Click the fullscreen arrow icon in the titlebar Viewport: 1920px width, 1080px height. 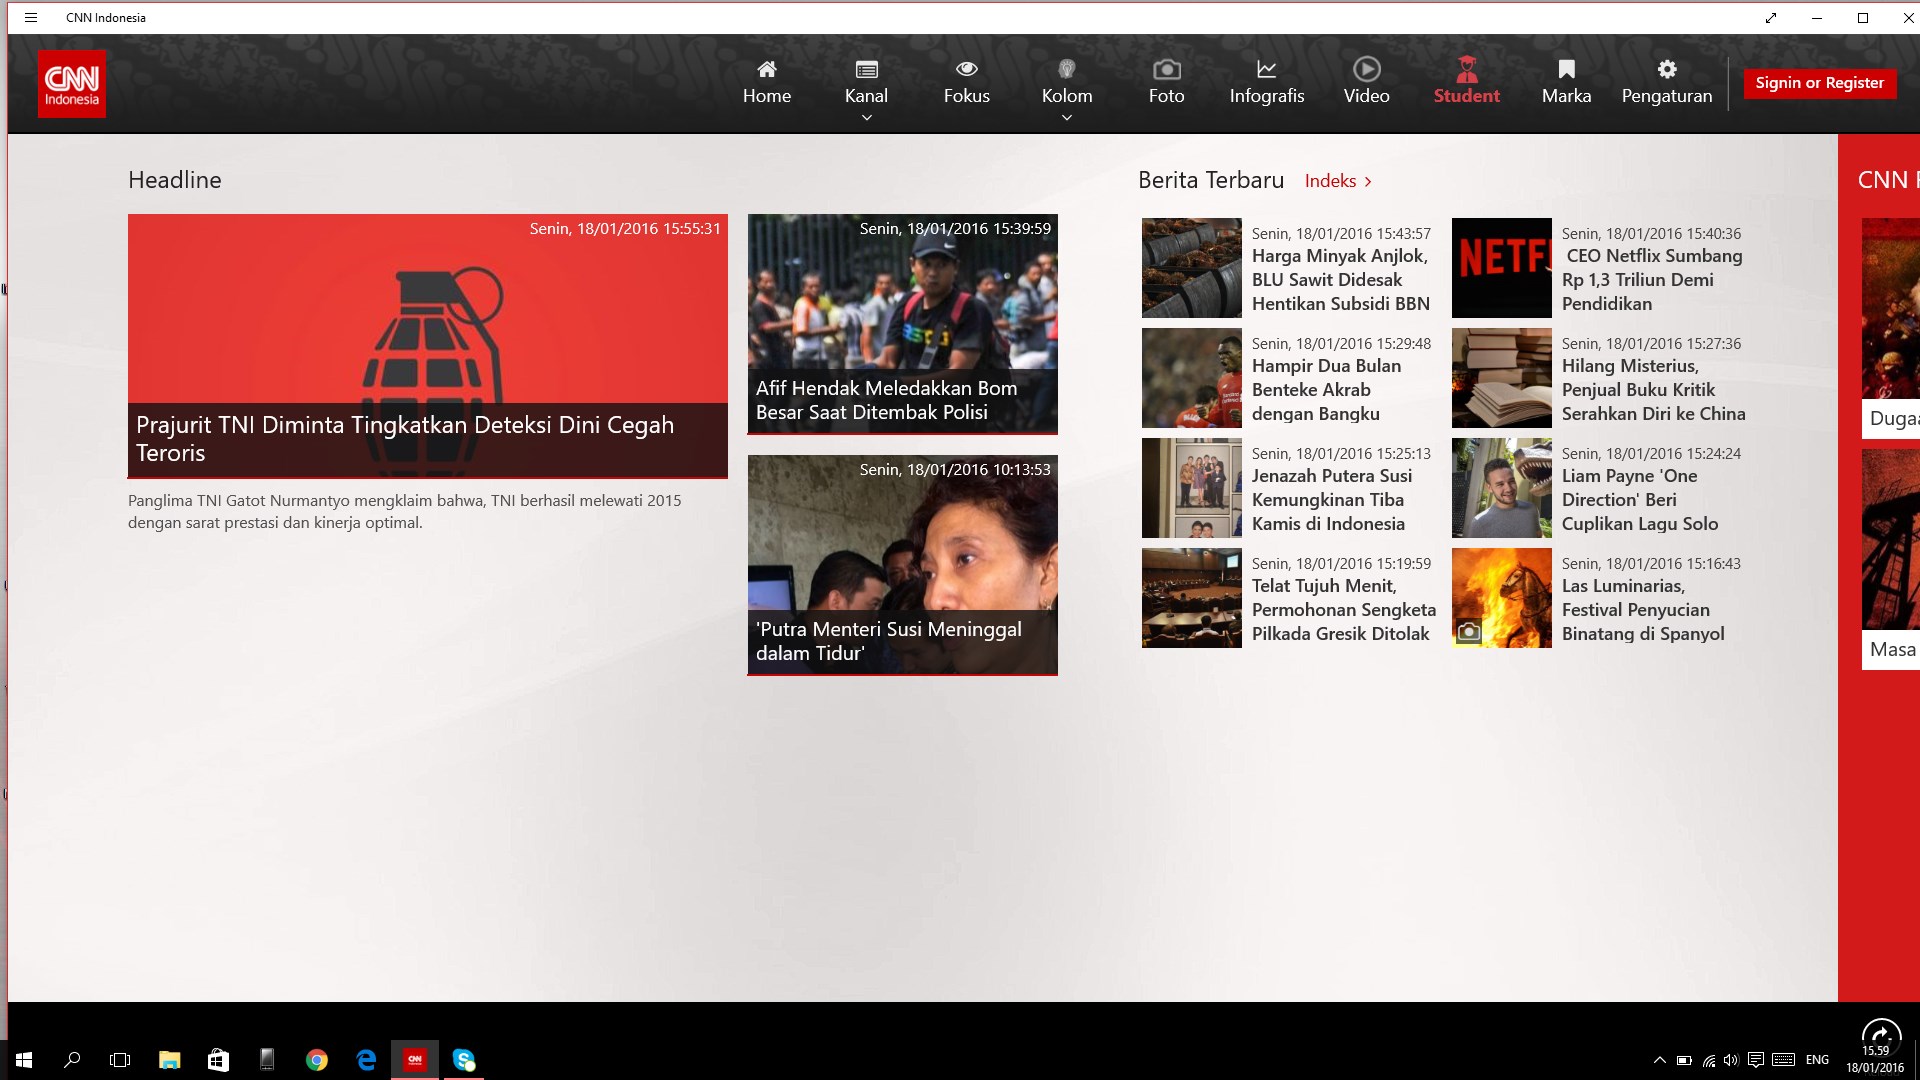pyautogui.click(x=1771, y=17)
